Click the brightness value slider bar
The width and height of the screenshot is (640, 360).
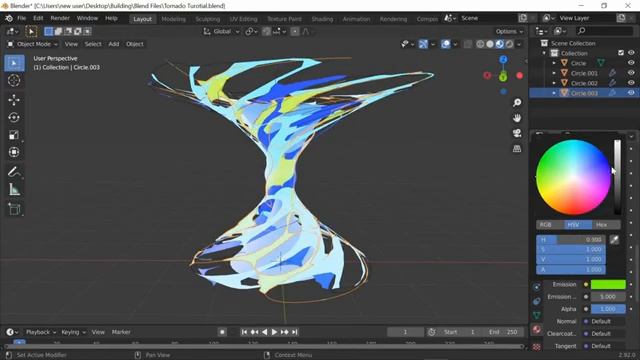(618, 177)
